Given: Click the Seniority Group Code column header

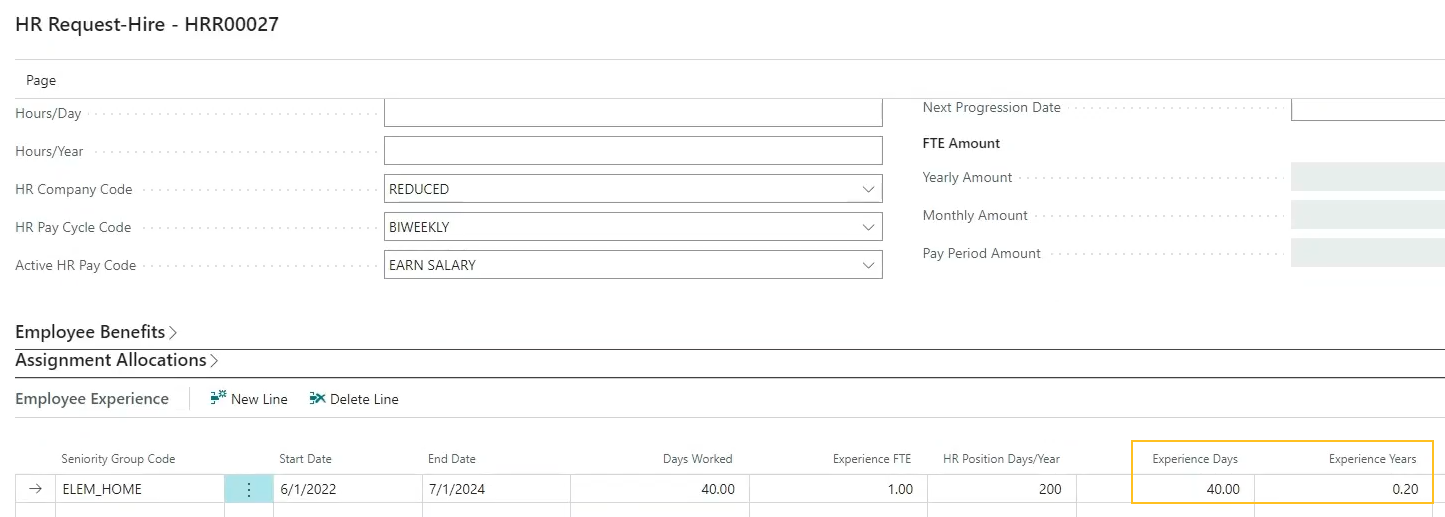Looking at the screenshot, I should pos(118,459).
